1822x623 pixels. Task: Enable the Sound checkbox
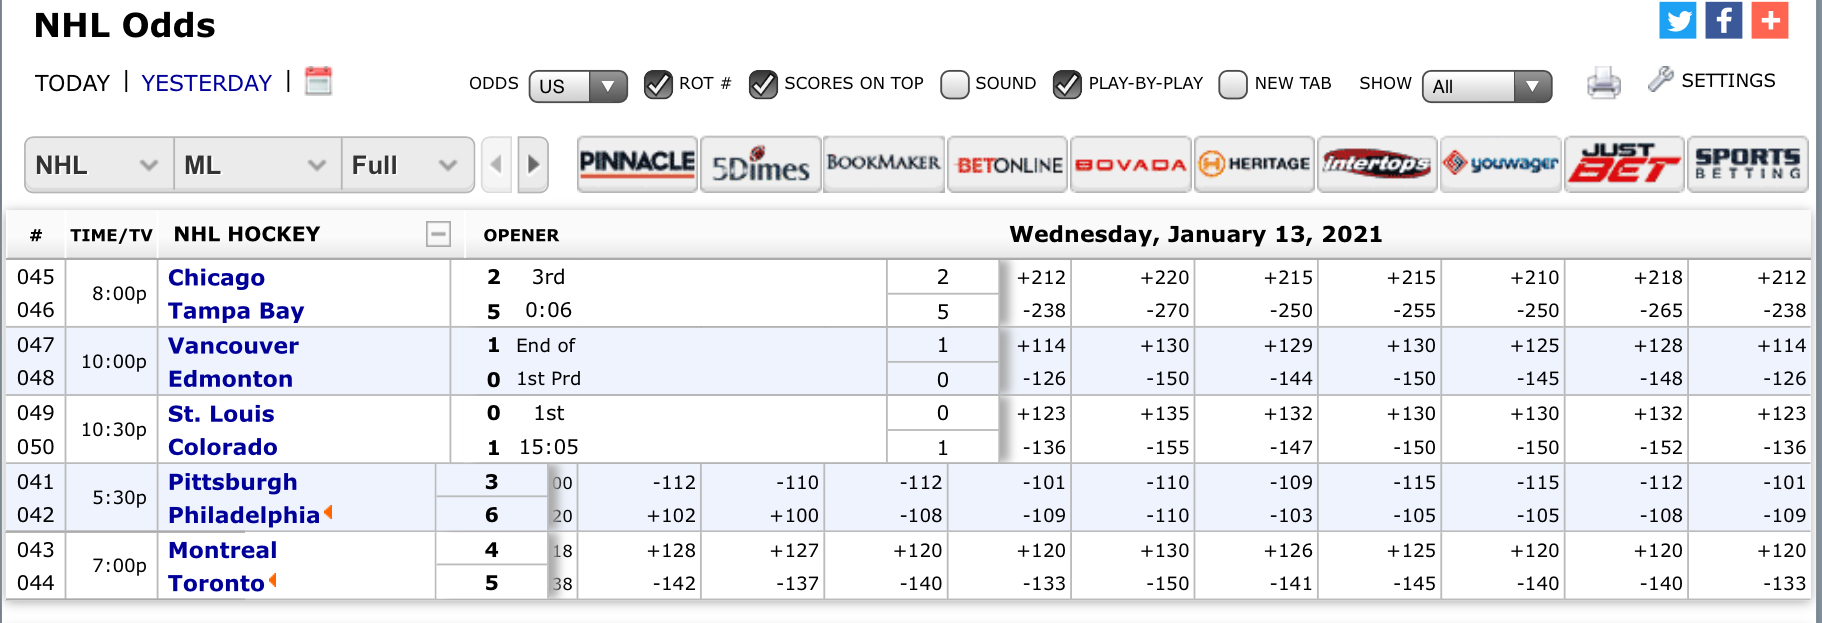click(x=955, y=85)
